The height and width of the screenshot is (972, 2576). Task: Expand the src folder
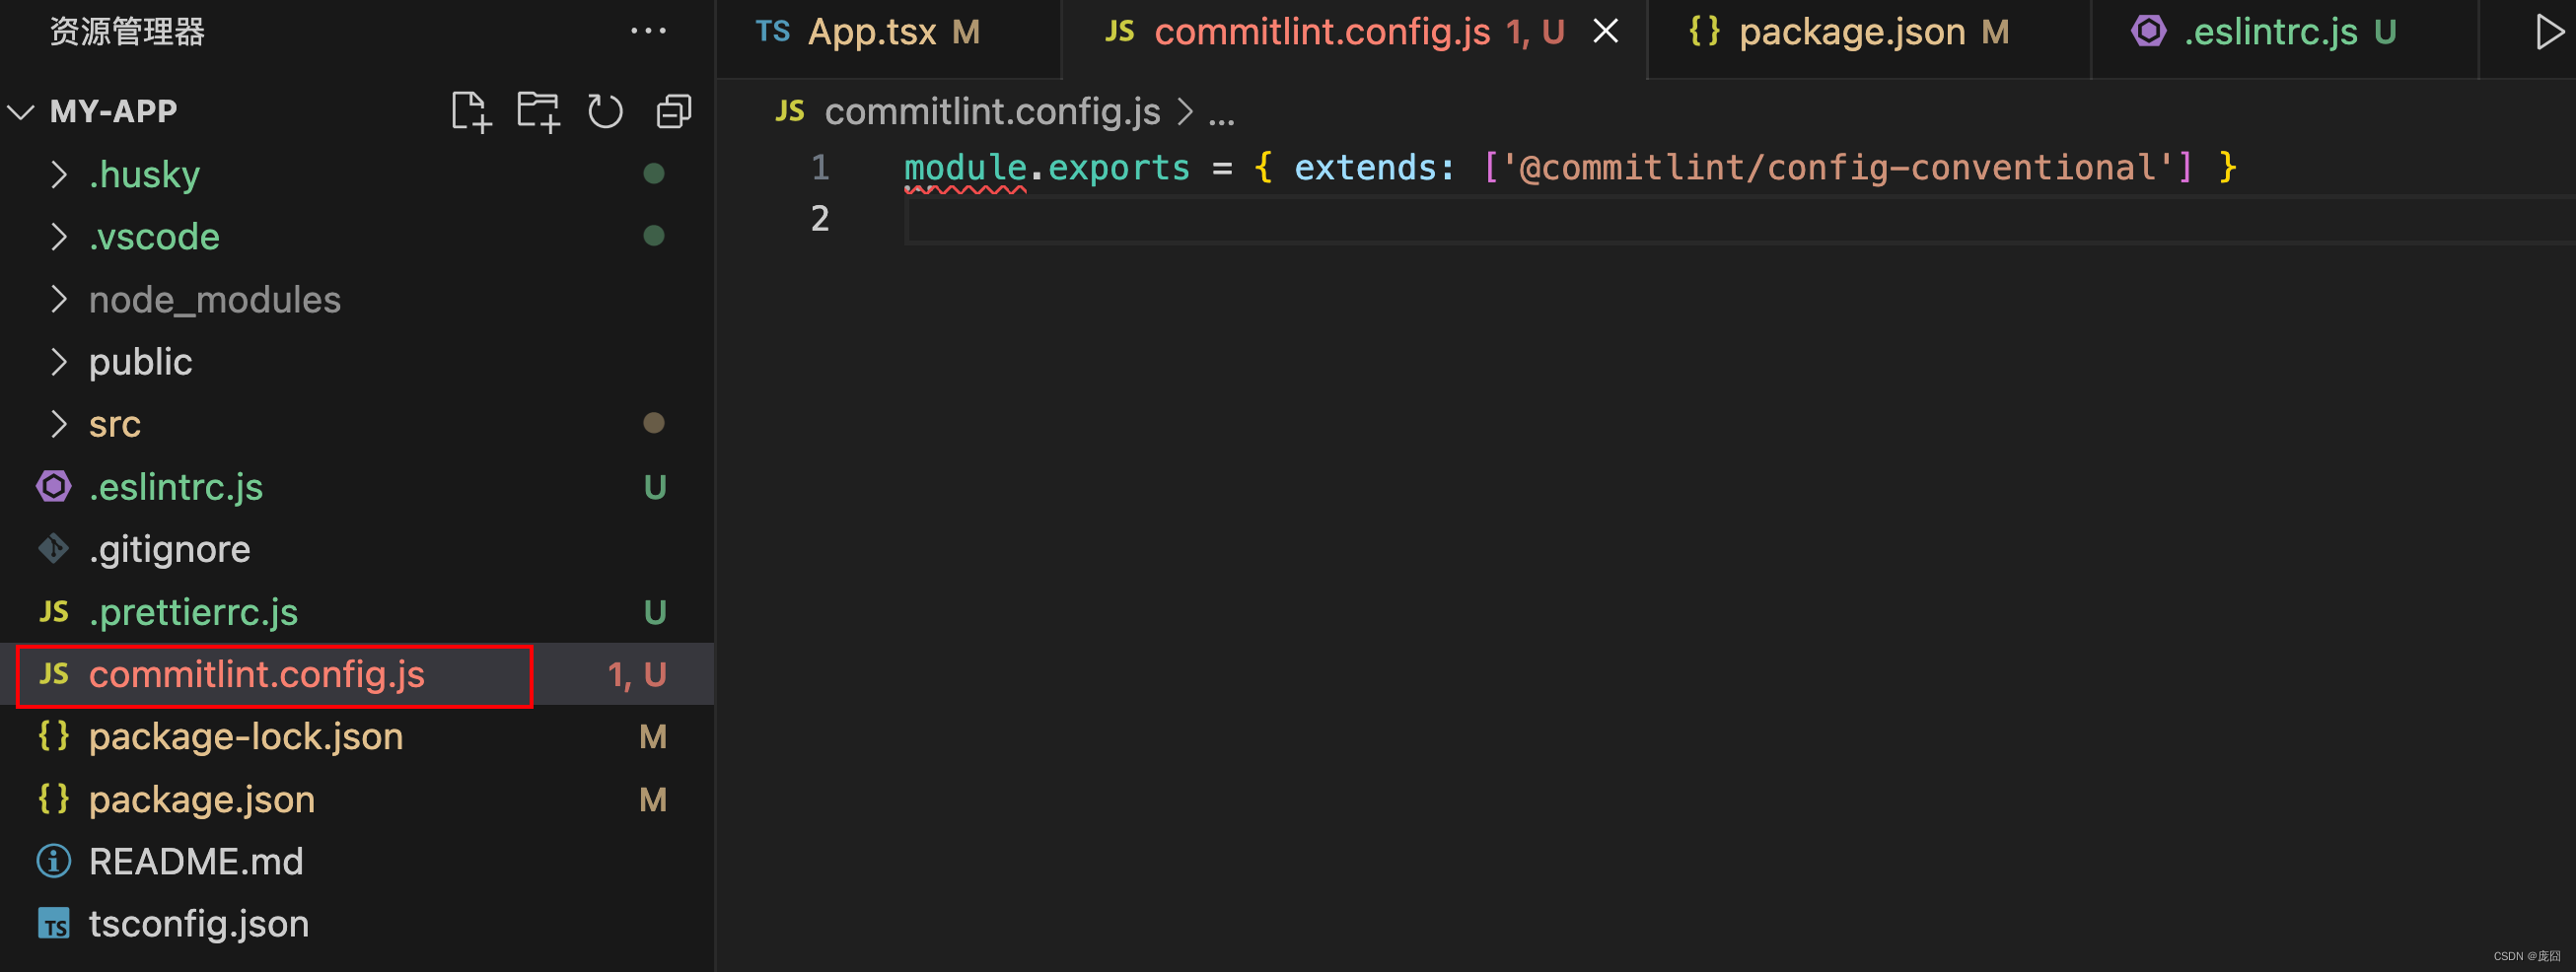[59, 424]
